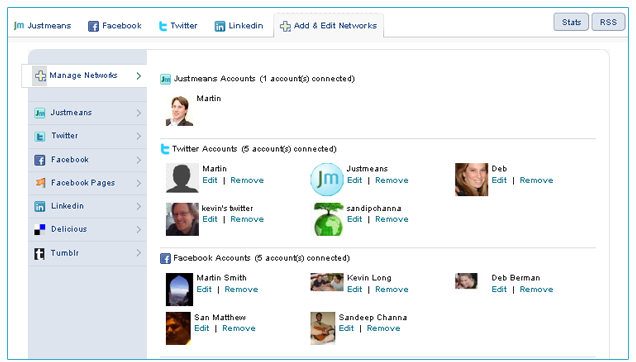Remove kevin's twitter account
This screenshot has width=636, height=362.
(247, 219)
